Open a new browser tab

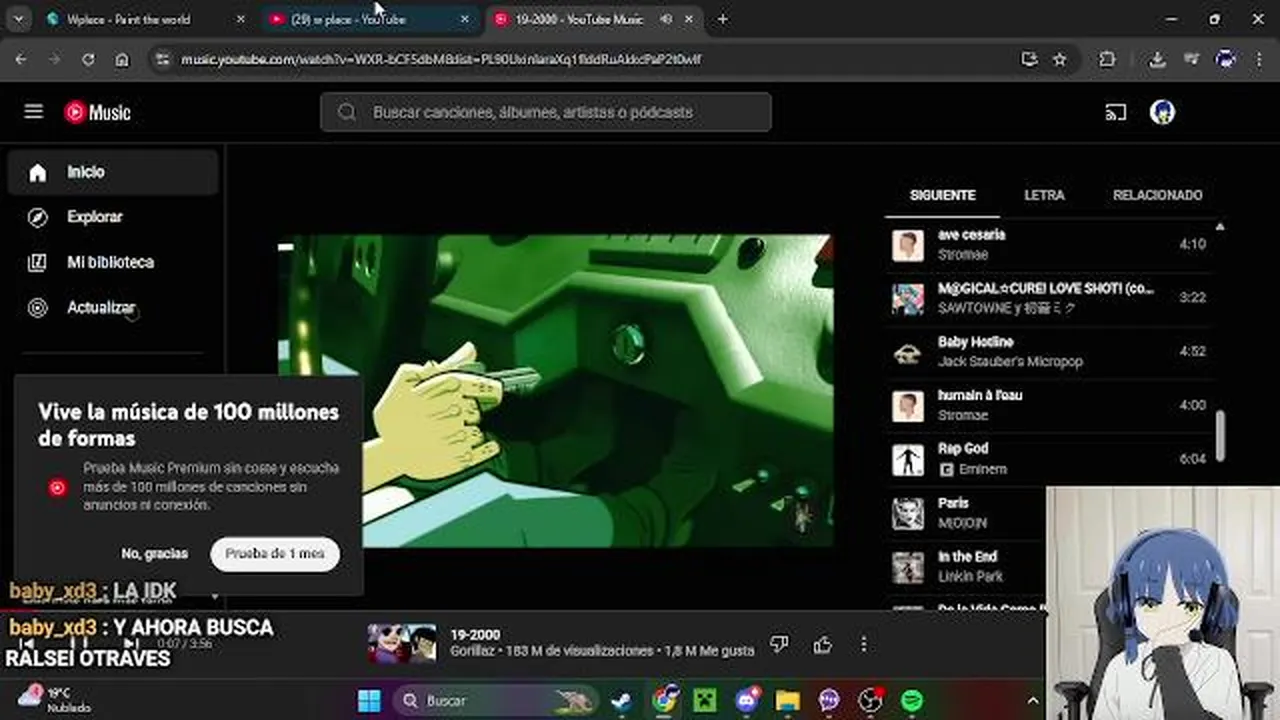pyautogui.click(x=722, y=19)
